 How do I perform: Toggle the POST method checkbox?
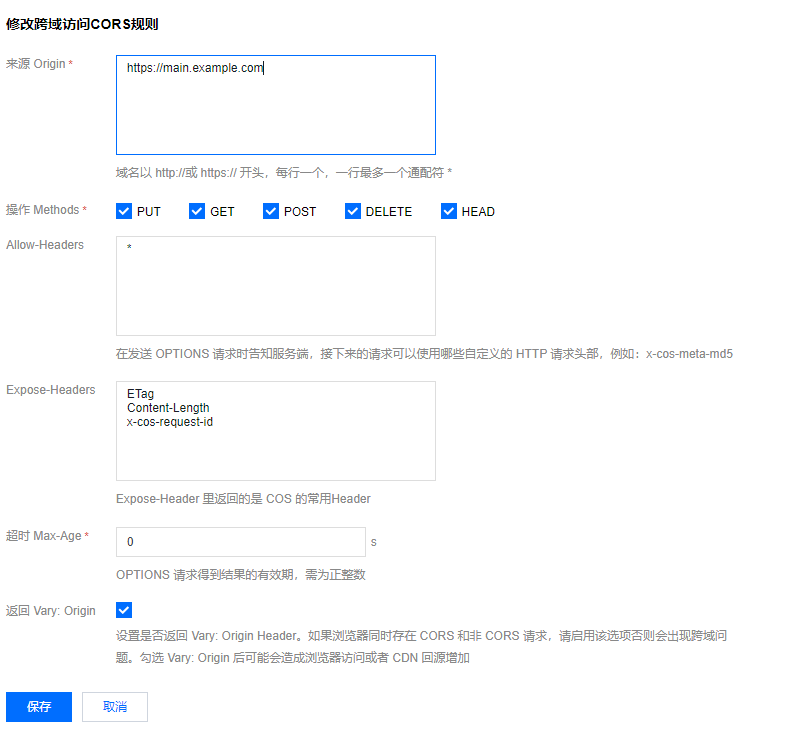pos(271,211)
